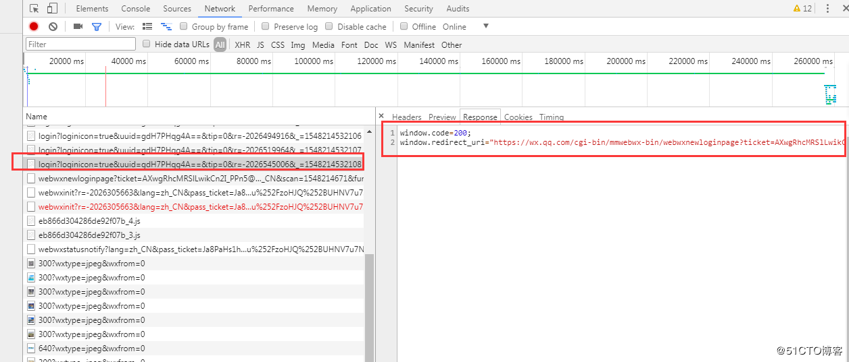This screenshot has width=849, height=362.
Task: Clear the network log
Action: [x=53, y=27]
